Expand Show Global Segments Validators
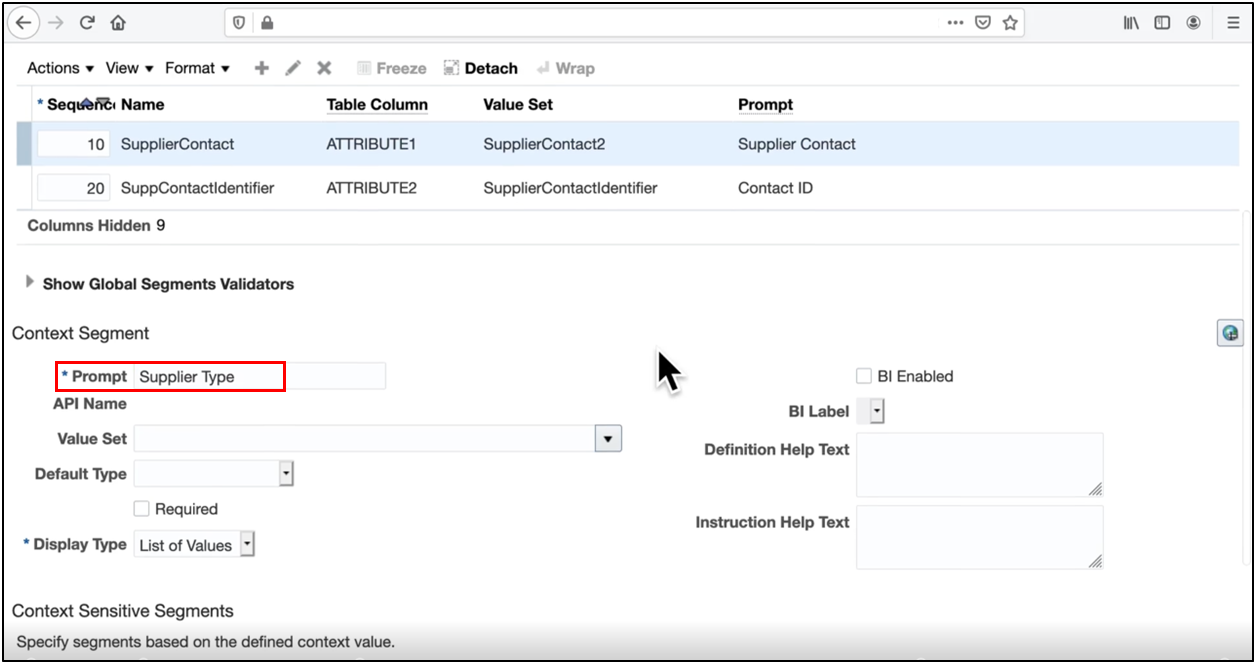This screenshot has width=1256, height=664. tap(30, 283)
